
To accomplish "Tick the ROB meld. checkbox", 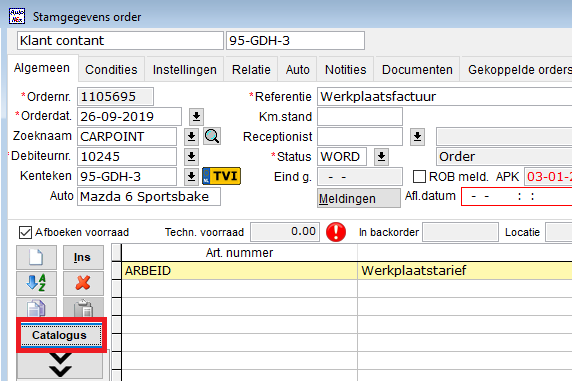I will tap(419, 177).
